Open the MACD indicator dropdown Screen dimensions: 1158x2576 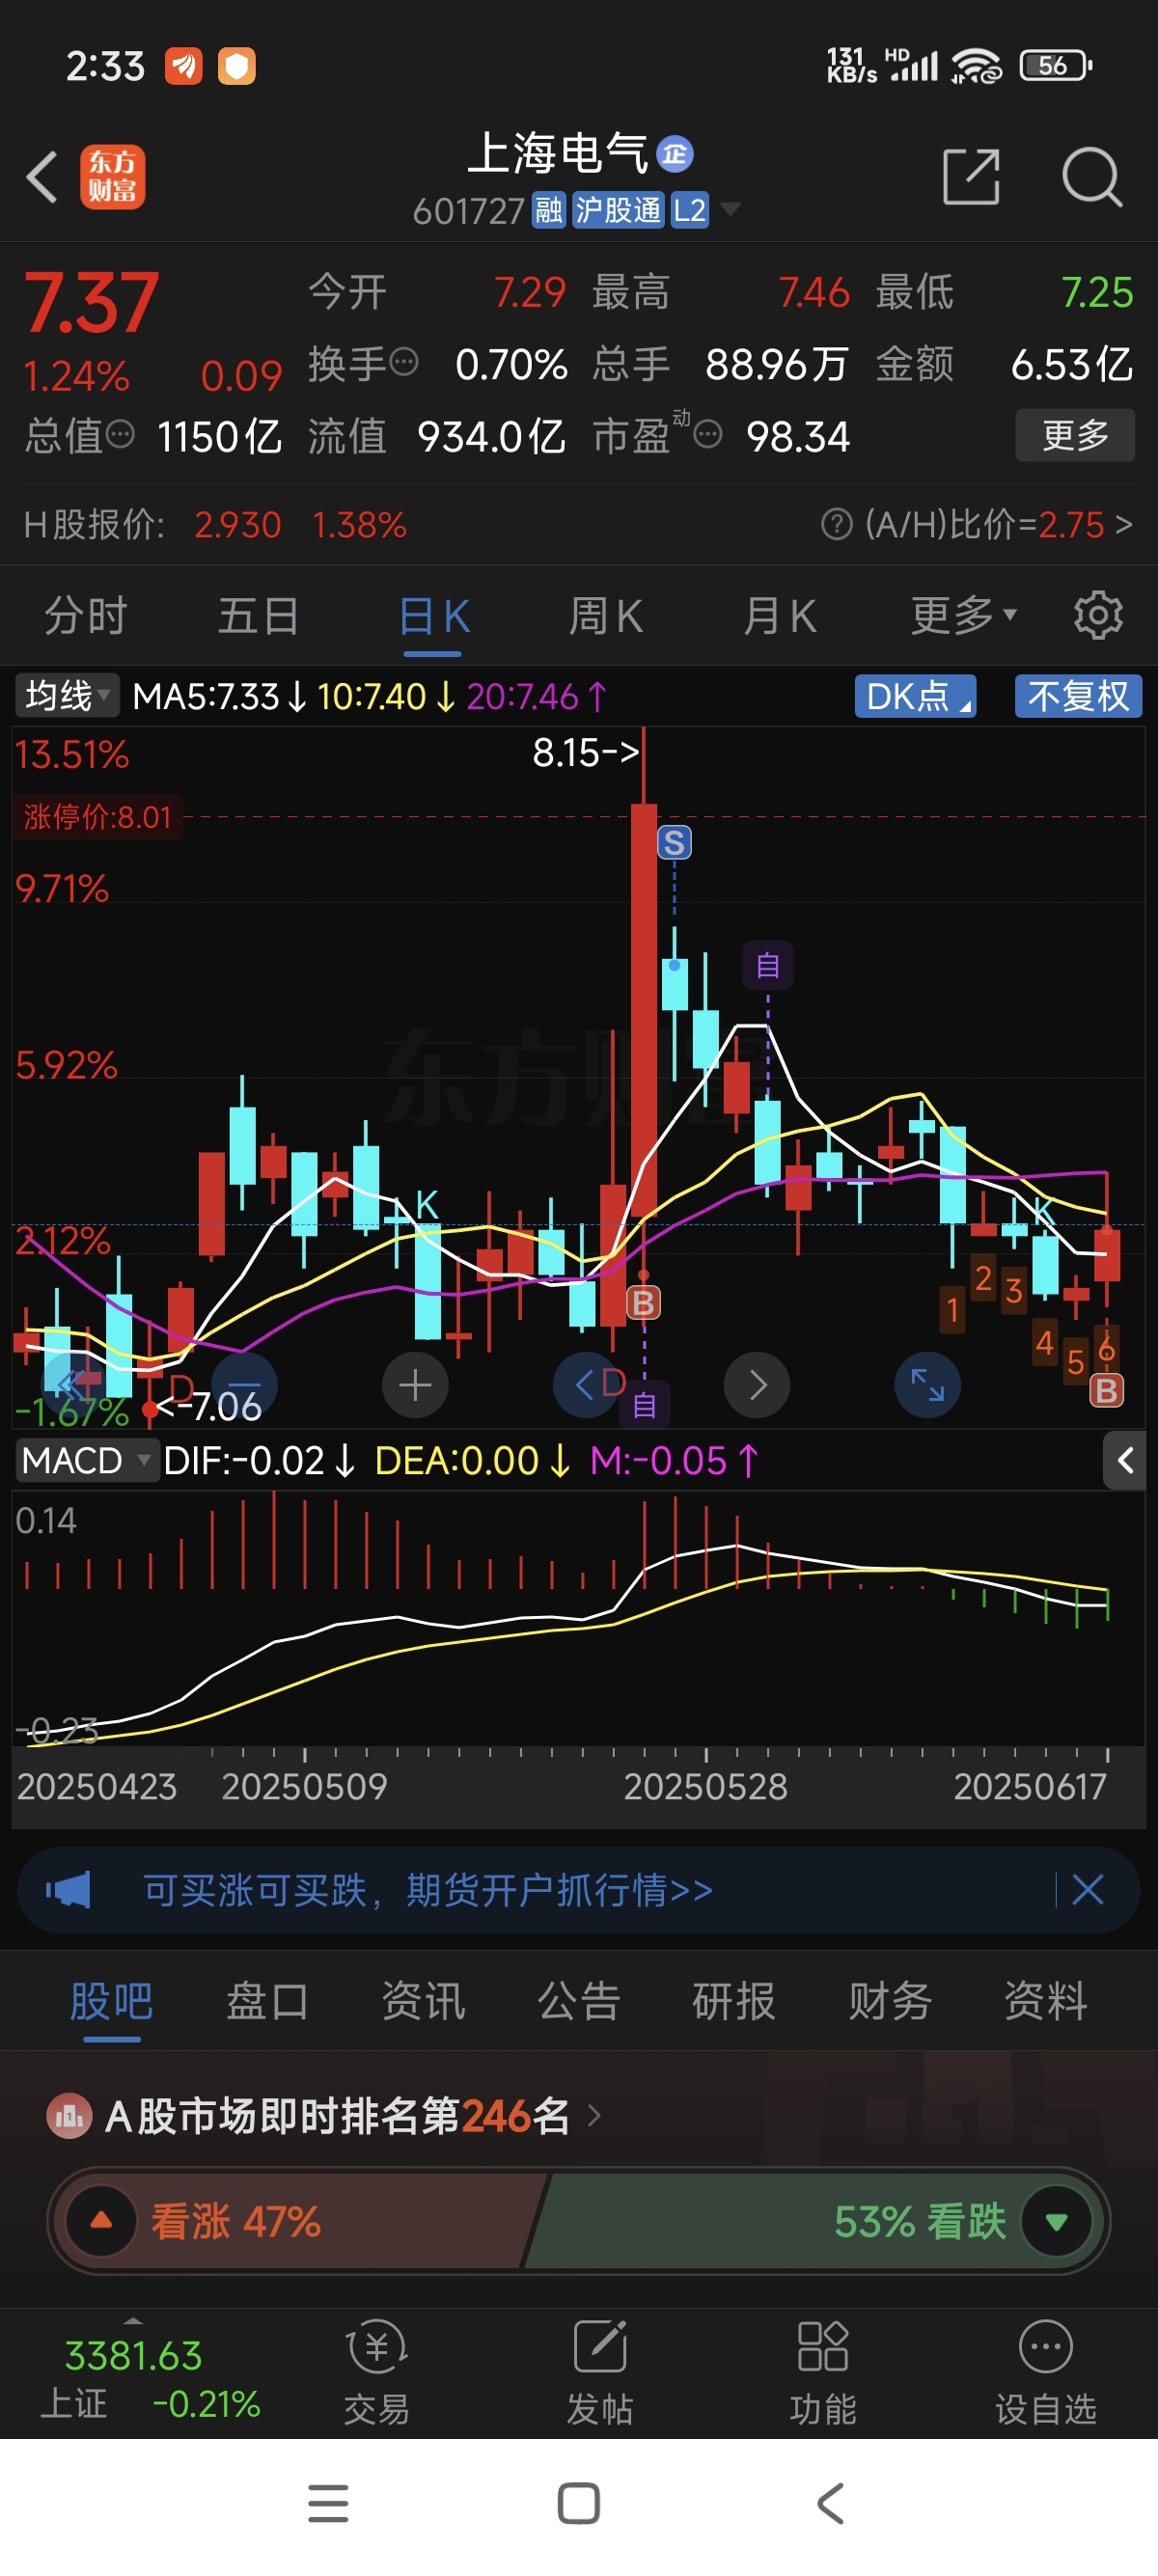tap(86, 1461)
